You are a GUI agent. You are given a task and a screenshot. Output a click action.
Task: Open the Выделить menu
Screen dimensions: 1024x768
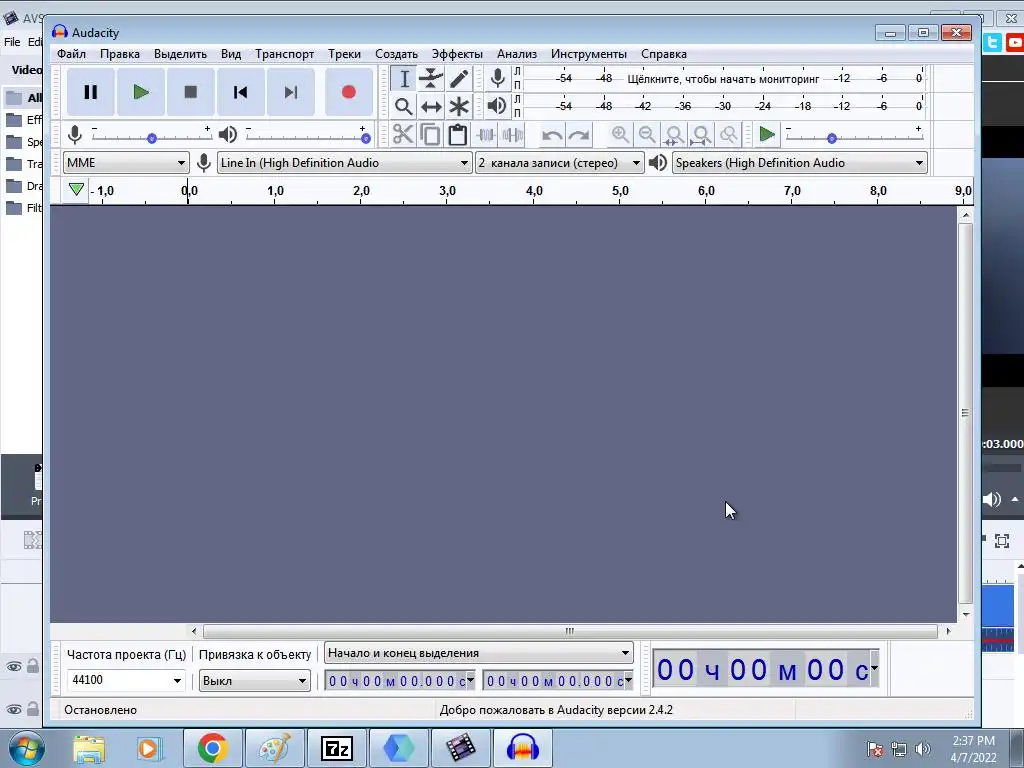click(x=180, y=54)
